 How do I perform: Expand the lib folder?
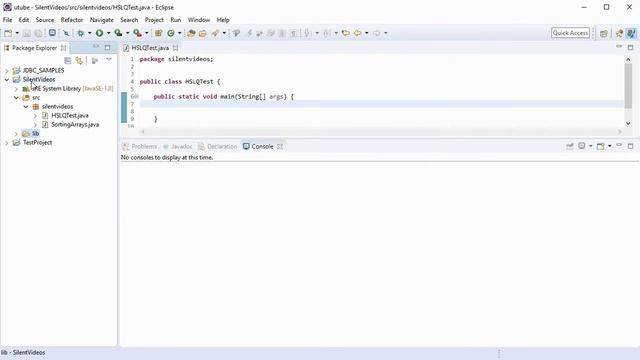pyautogui.click(x=16, y=133)
